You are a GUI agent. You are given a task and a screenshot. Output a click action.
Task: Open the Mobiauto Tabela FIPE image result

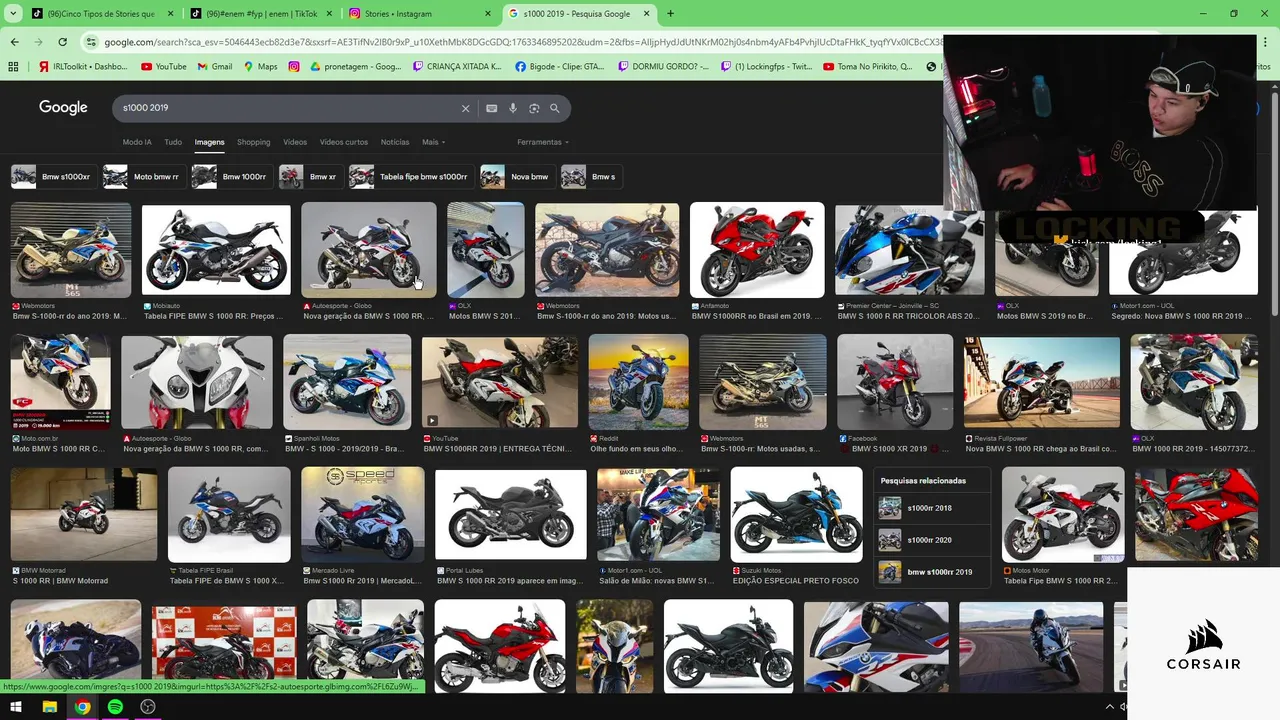click(x=216, y=250)
